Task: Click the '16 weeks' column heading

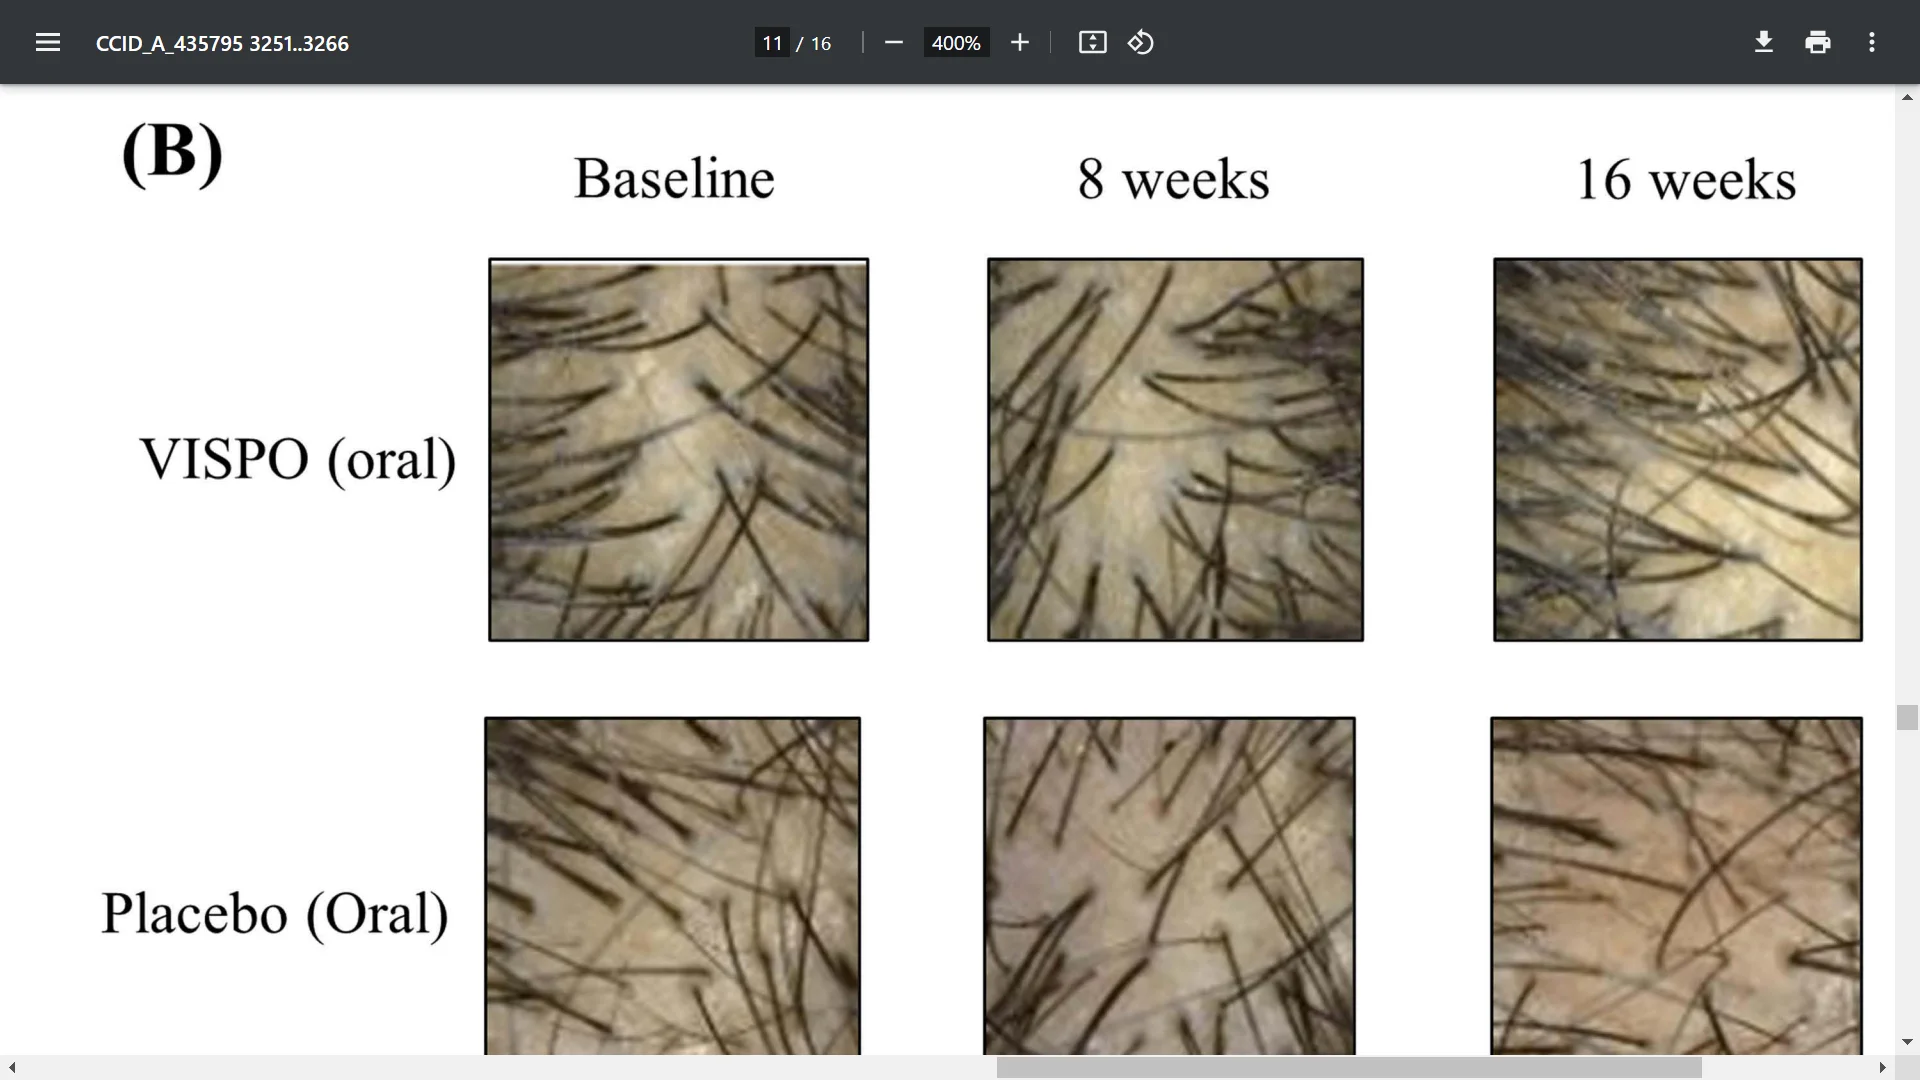Action: click(1686, 180)
